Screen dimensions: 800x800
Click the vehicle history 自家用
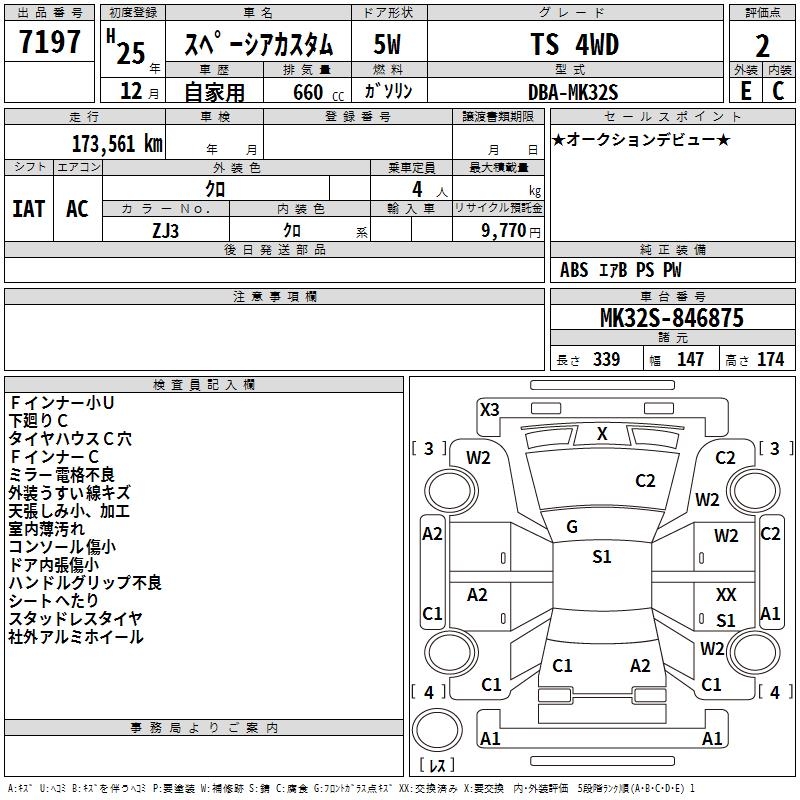pos(214,92)
